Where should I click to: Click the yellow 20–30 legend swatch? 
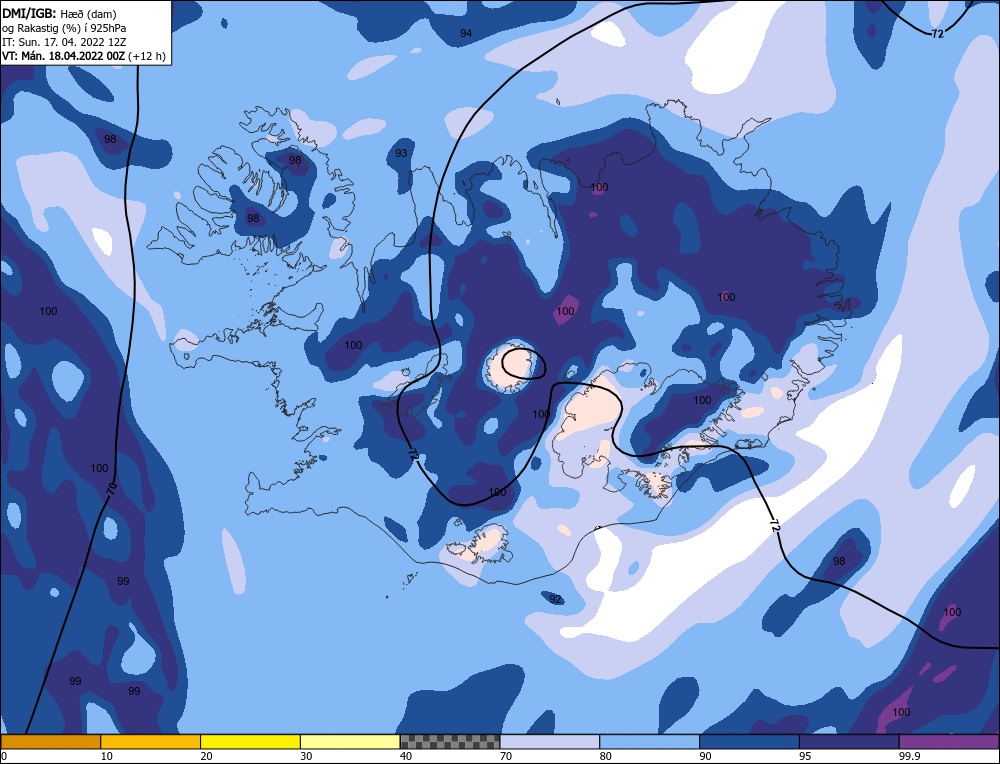[250, 741]
